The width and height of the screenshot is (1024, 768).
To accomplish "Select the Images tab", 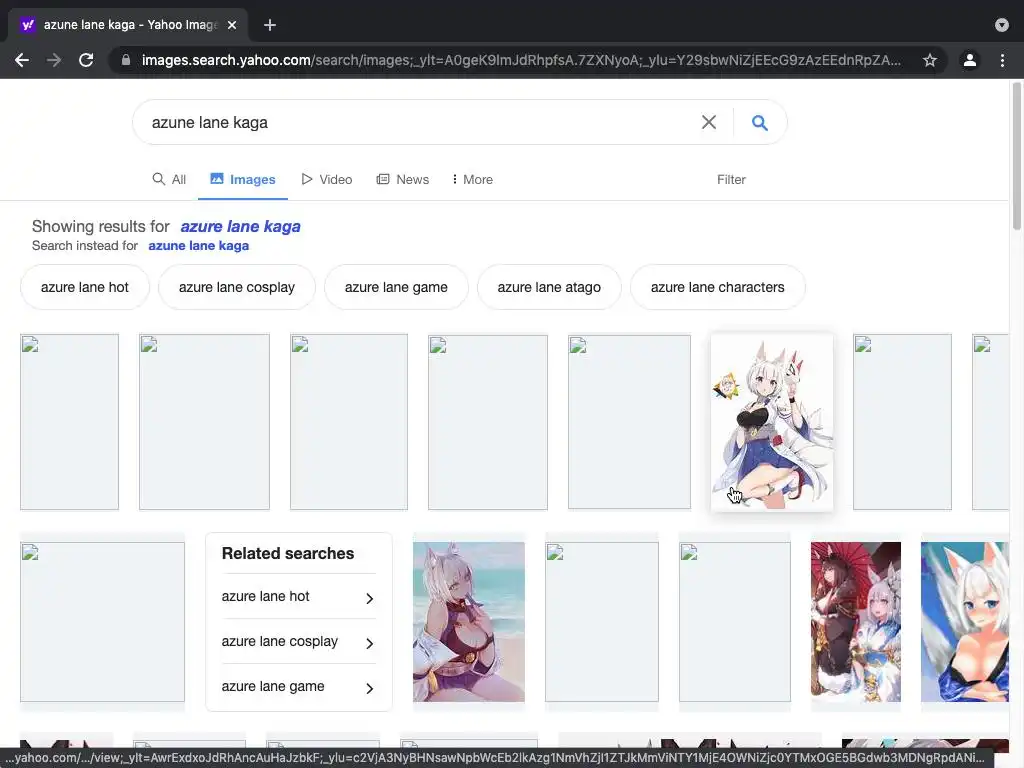I will click(x=243, y=179).
